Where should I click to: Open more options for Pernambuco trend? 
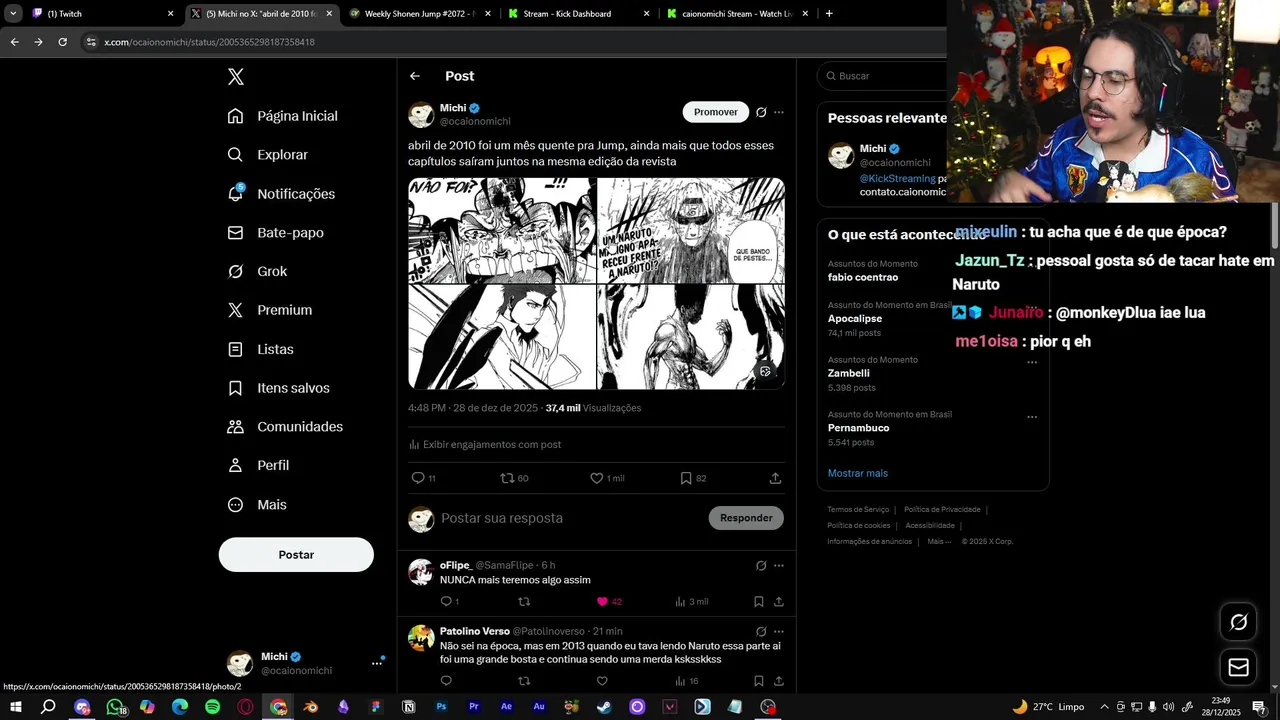1032,417
